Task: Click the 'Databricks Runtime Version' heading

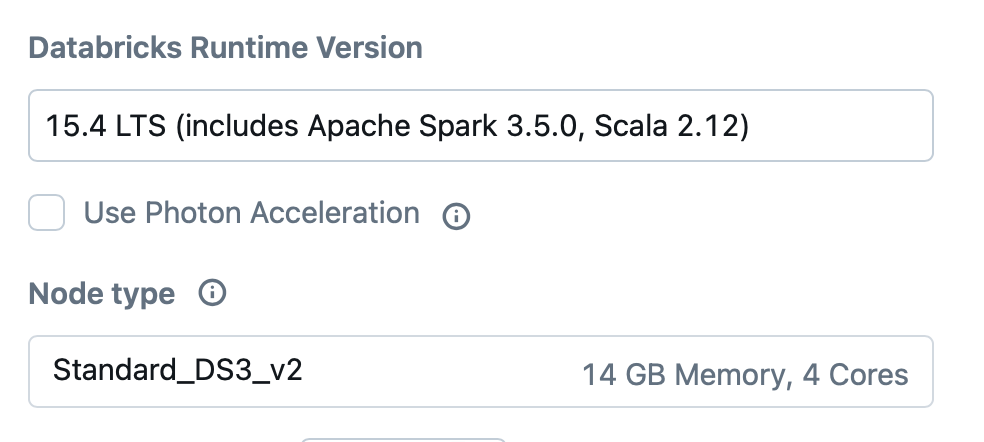Action: point(225,47)
